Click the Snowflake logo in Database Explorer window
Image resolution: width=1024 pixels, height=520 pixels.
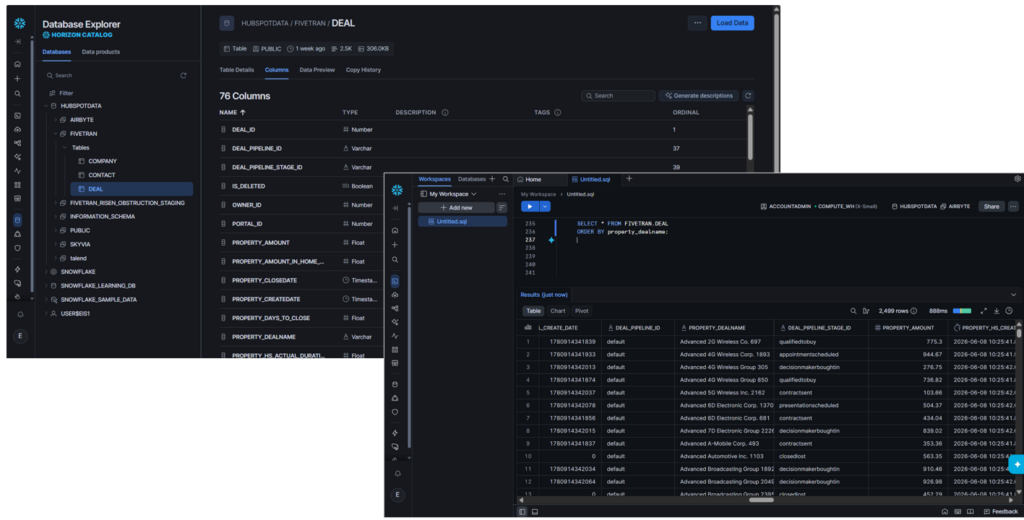pyautogui.click(x=20, y=24)
